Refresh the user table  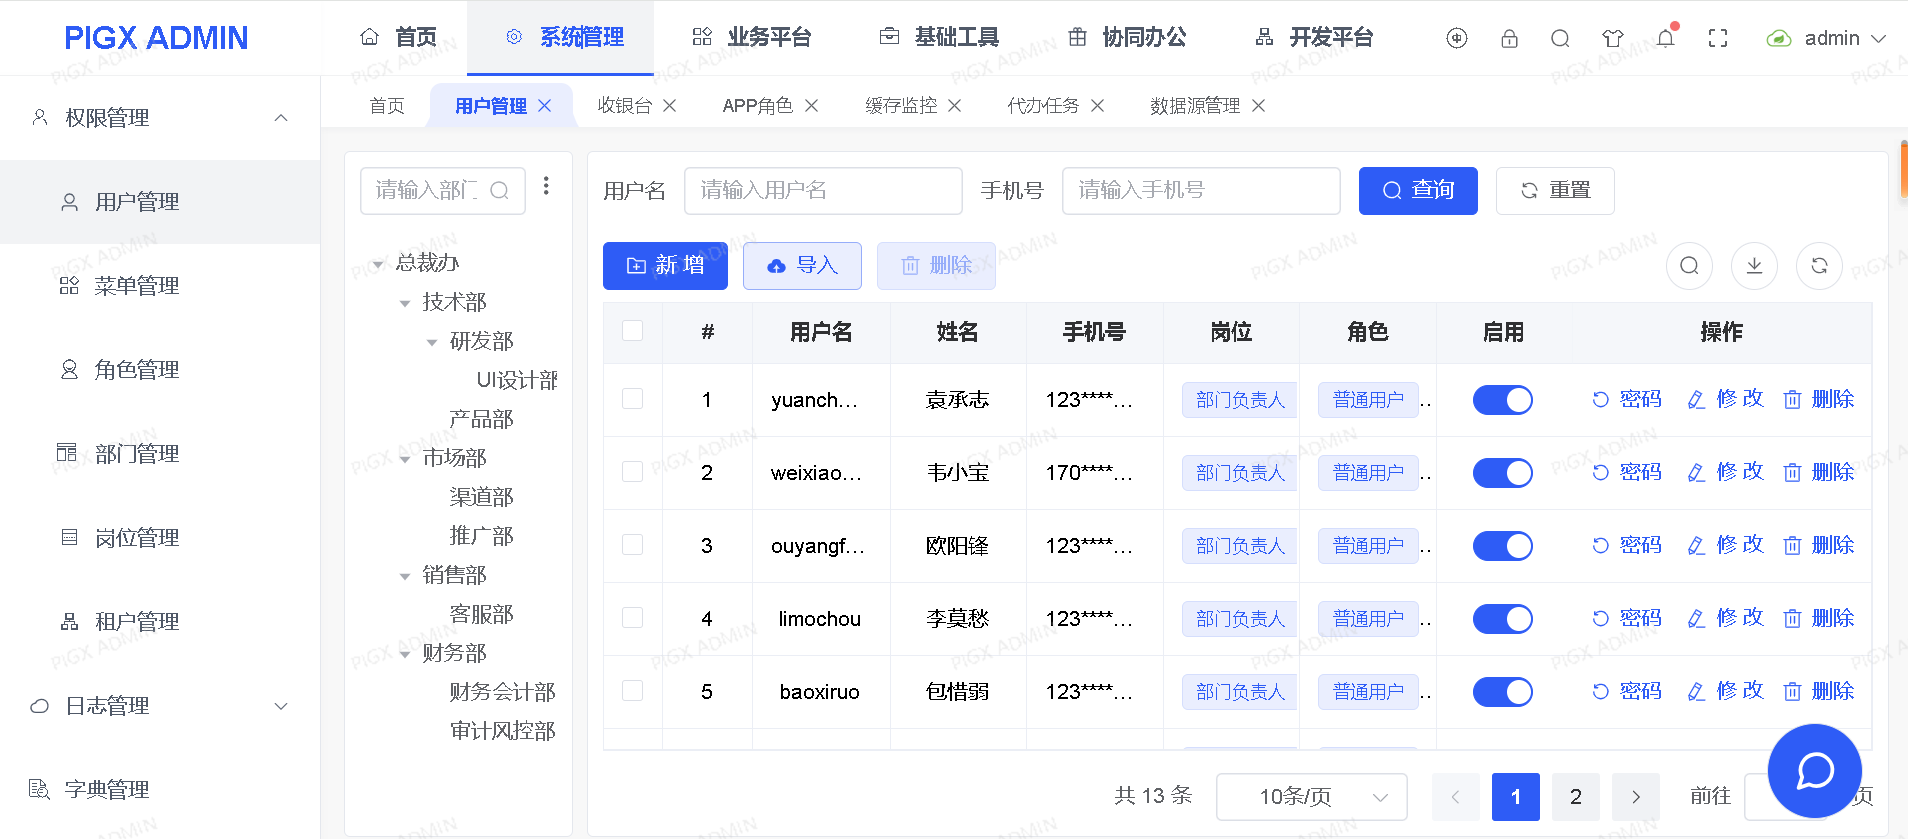coord(1819,266)
